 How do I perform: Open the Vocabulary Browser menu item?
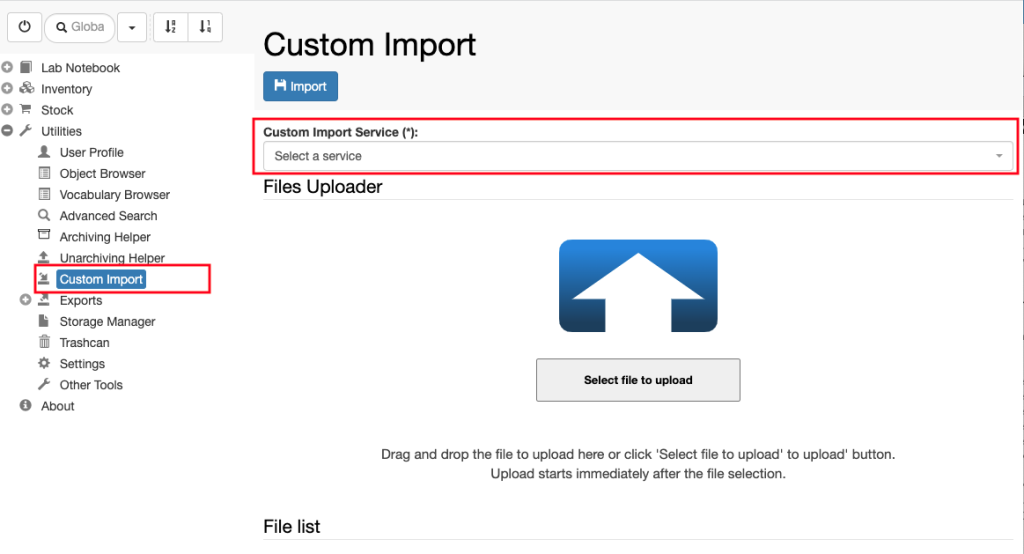pos(114,195)
